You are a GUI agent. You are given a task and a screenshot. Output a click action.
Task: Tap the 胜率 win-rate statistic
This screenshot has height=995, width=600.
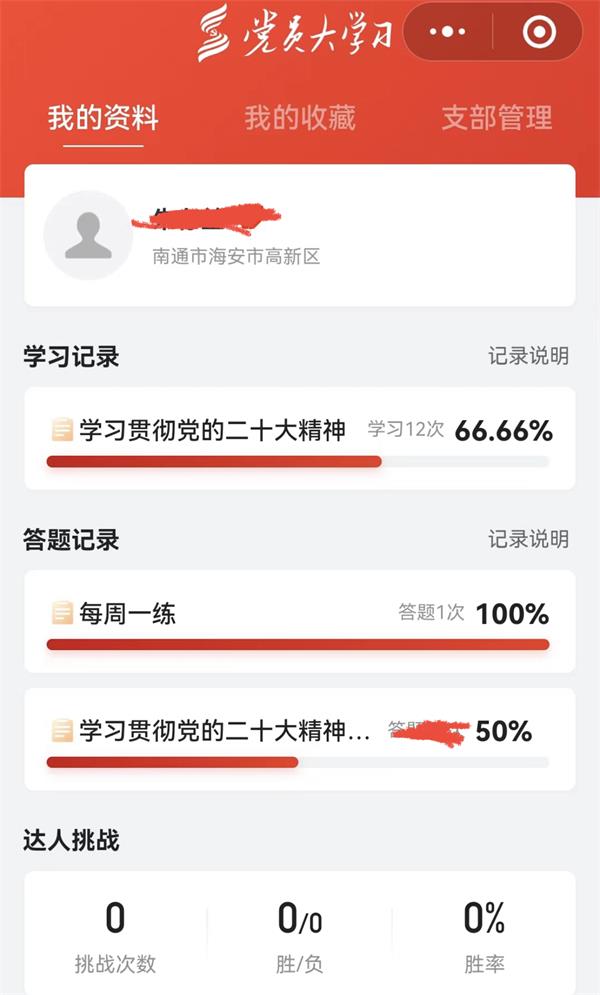pyautogui.click(x=484, y=935)
